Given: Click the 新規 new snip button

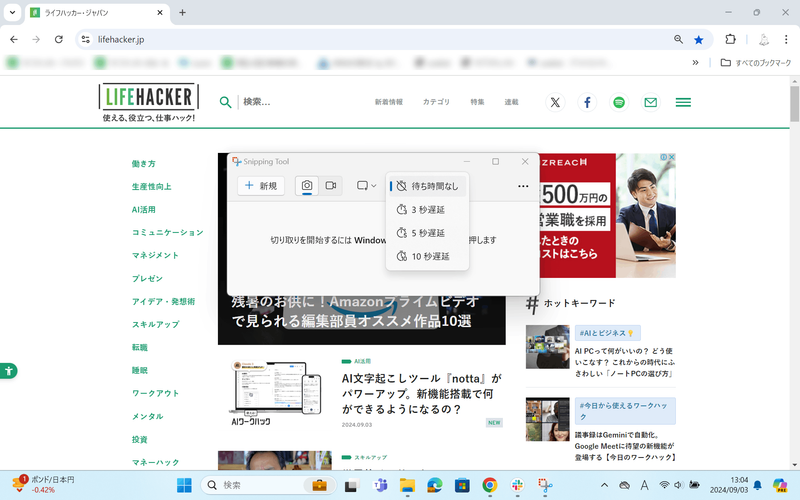Looking at the screenshot, I should 261,186.
